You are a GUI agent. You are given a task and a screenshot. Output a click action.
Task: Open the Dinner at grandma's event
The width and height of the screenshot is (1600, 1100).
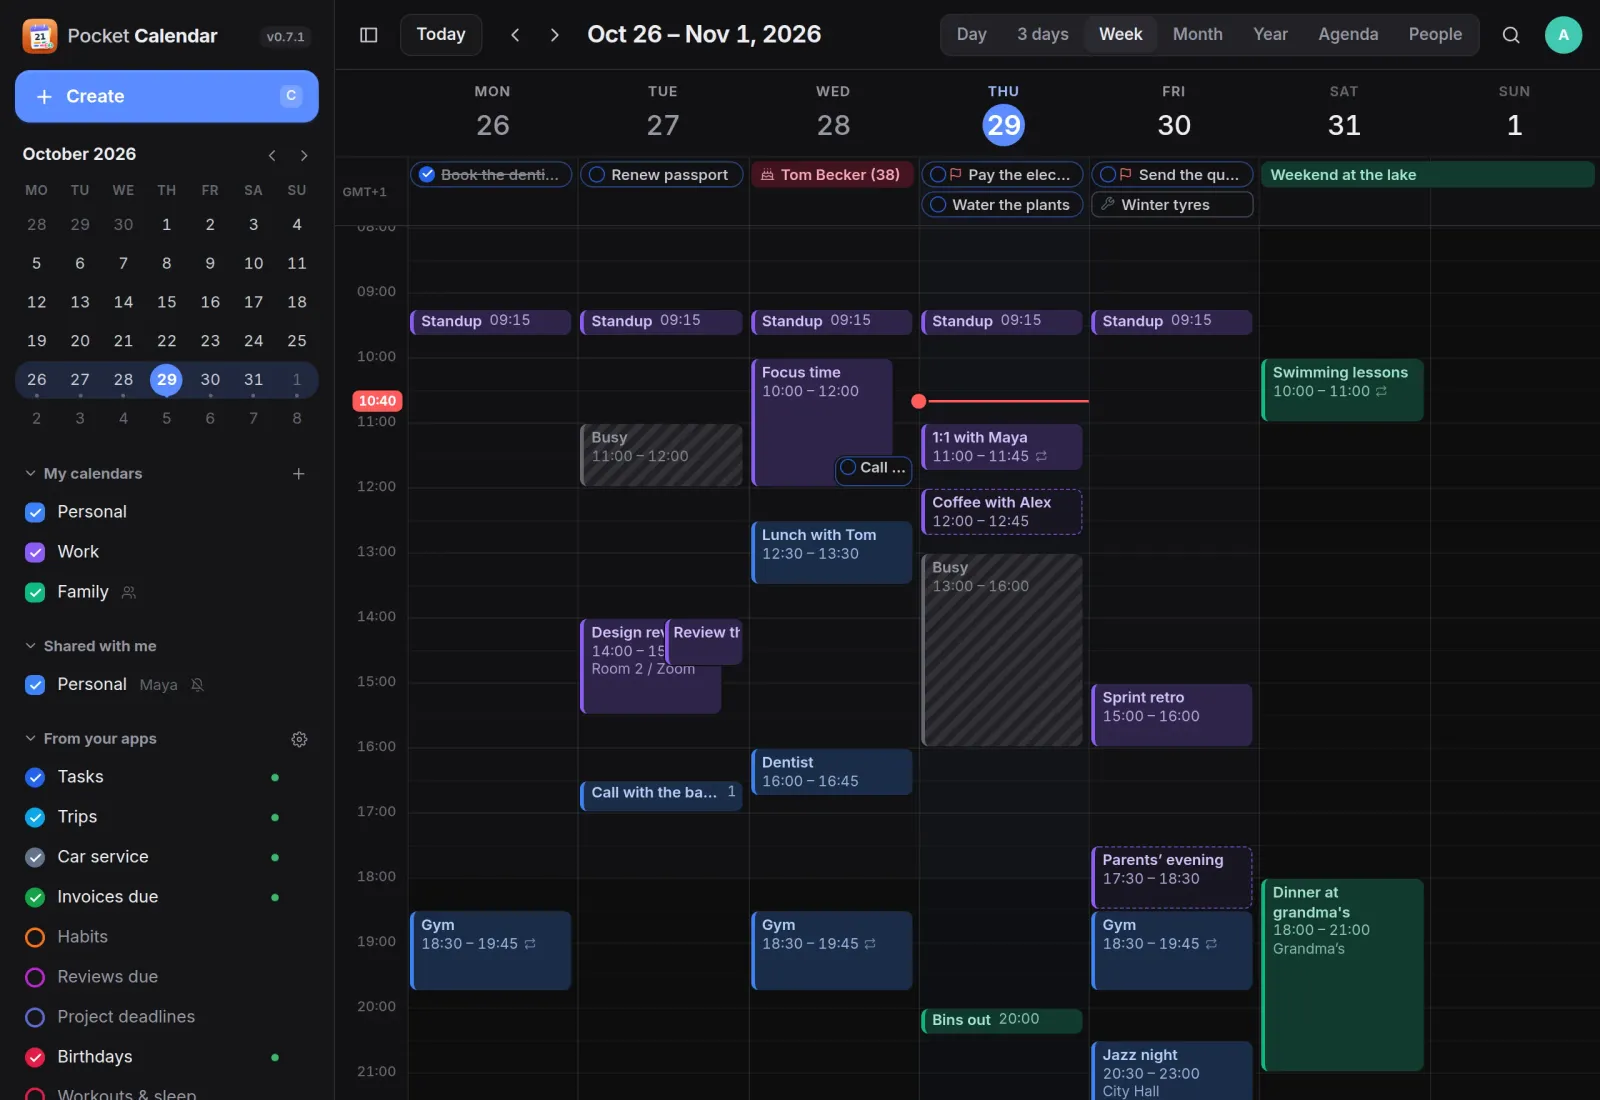1342,975
